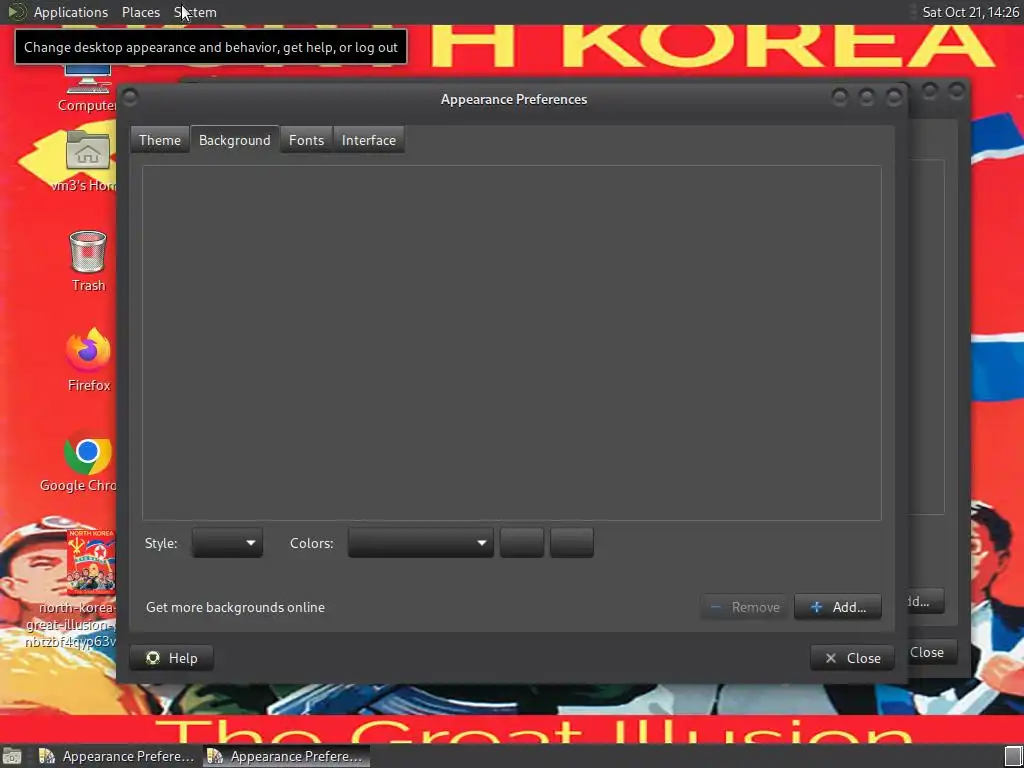Open Help for Appearance Preferences
Image resolution: width=1024 pixels, height=768 pixels.
(172, 658)
